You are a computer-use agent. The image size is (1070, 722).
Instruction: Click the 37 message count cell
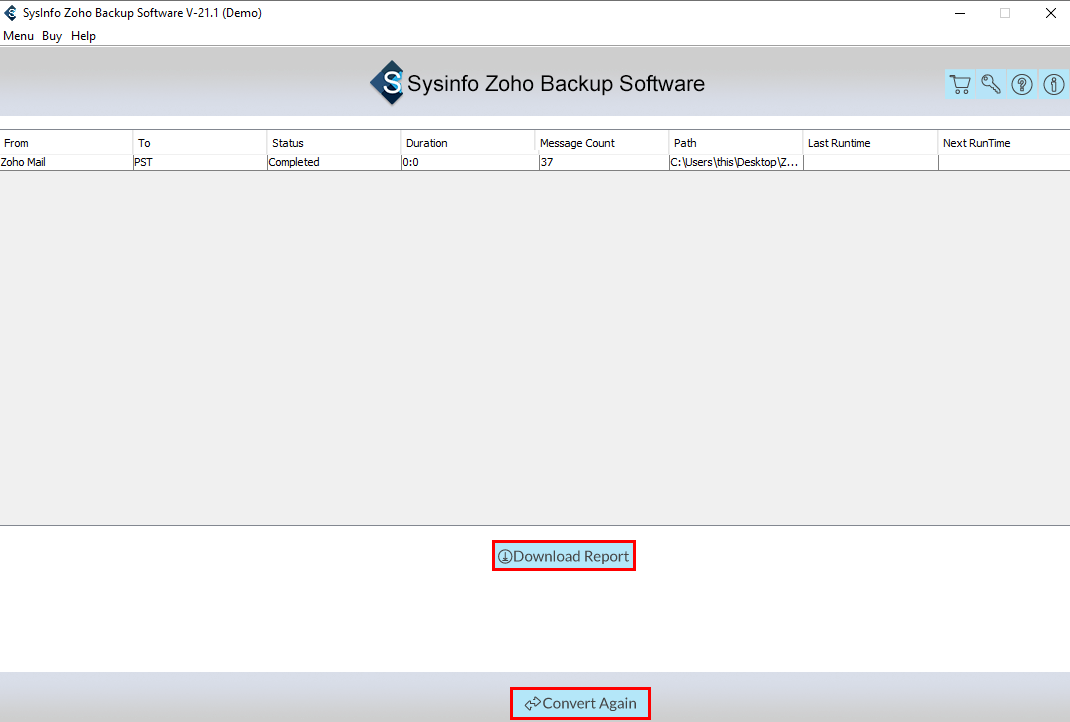tap(603, 162)
